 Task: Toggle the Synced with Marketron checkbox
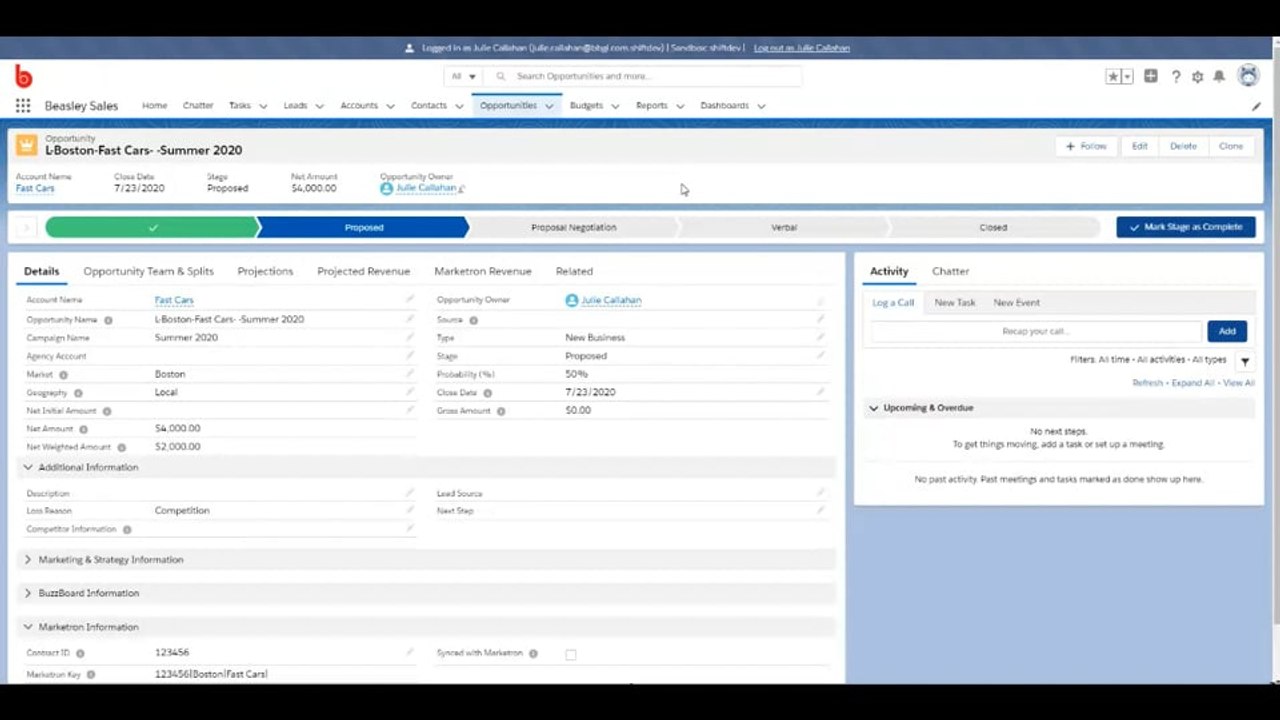pyautogui.click(x=571, y=654)
